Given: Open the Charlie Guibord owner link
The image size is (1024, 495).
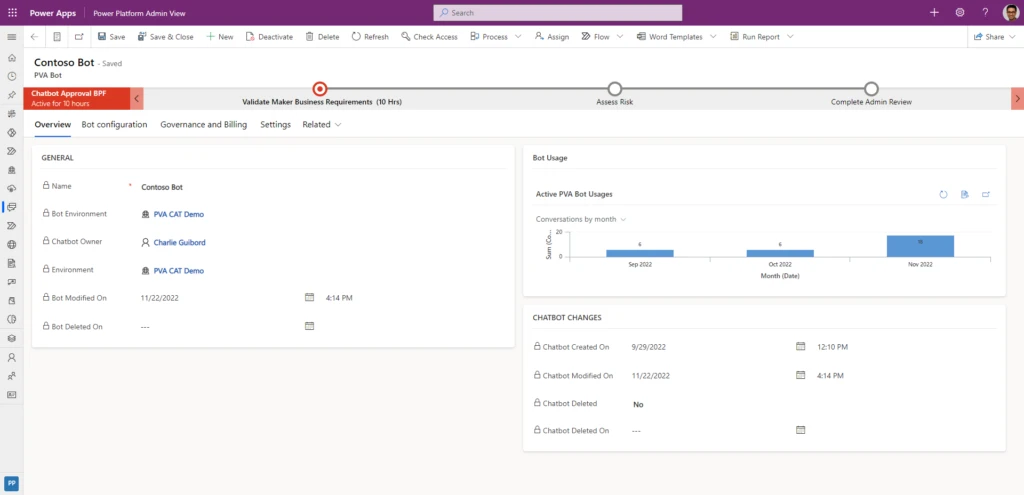Looking at the screenshot, I should 179,242.
